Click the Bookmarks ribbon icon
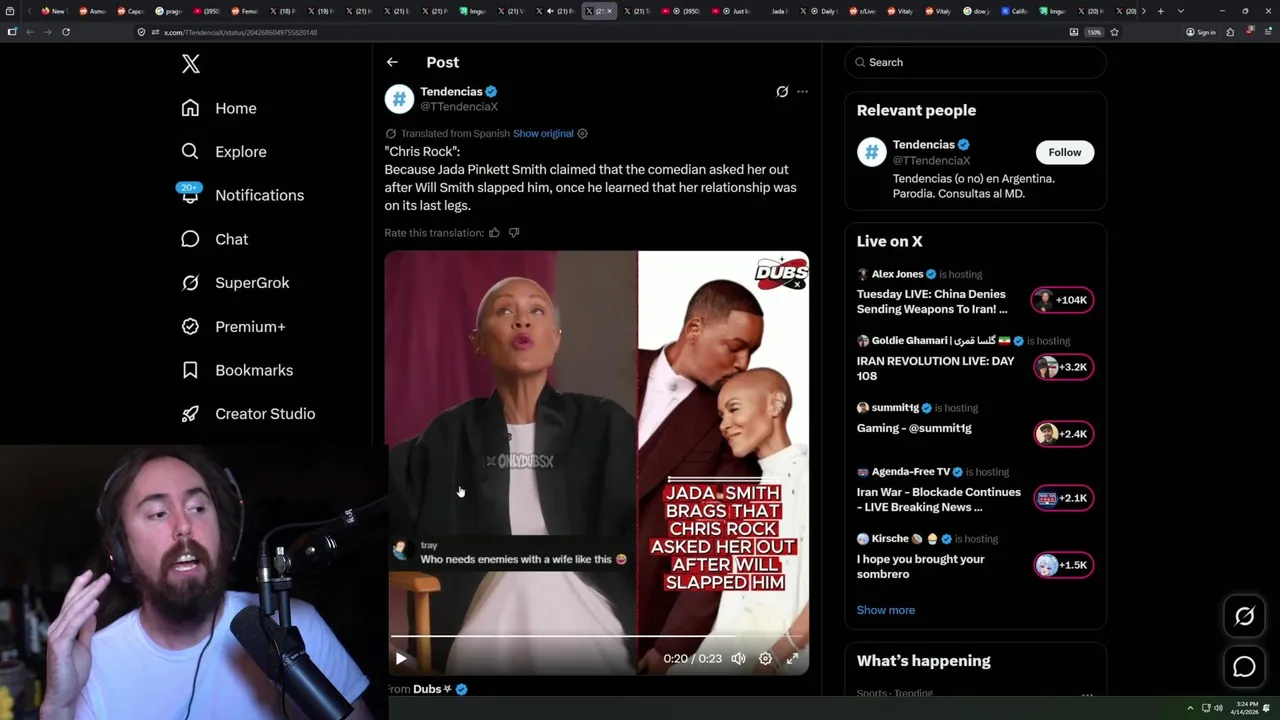The width and height of the screenshot is (1280, 720). [190, 370]
